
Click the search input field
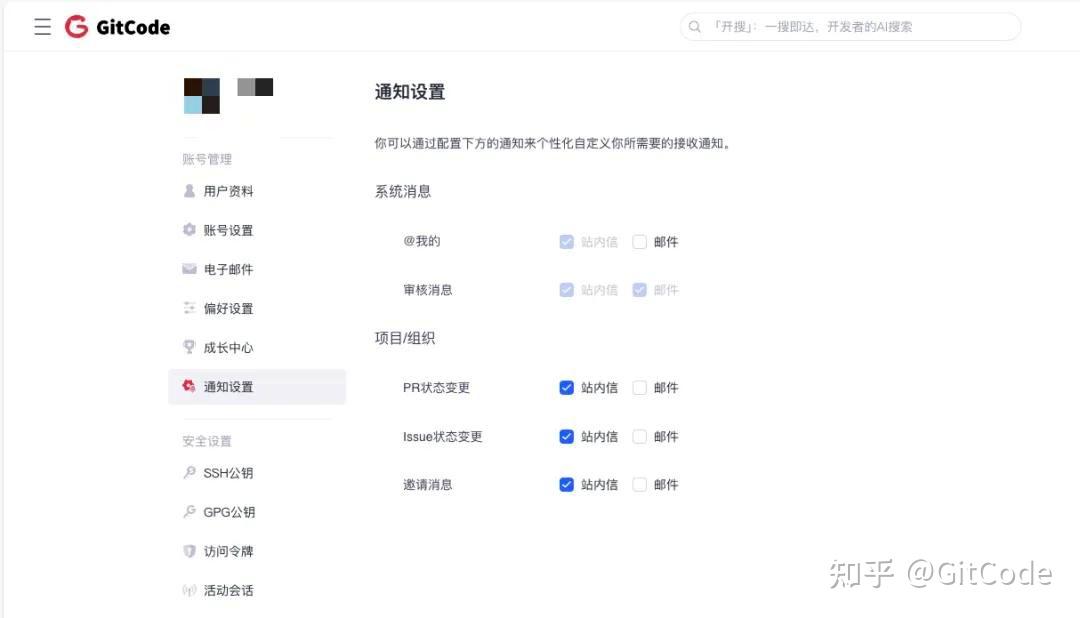(850, 27)
